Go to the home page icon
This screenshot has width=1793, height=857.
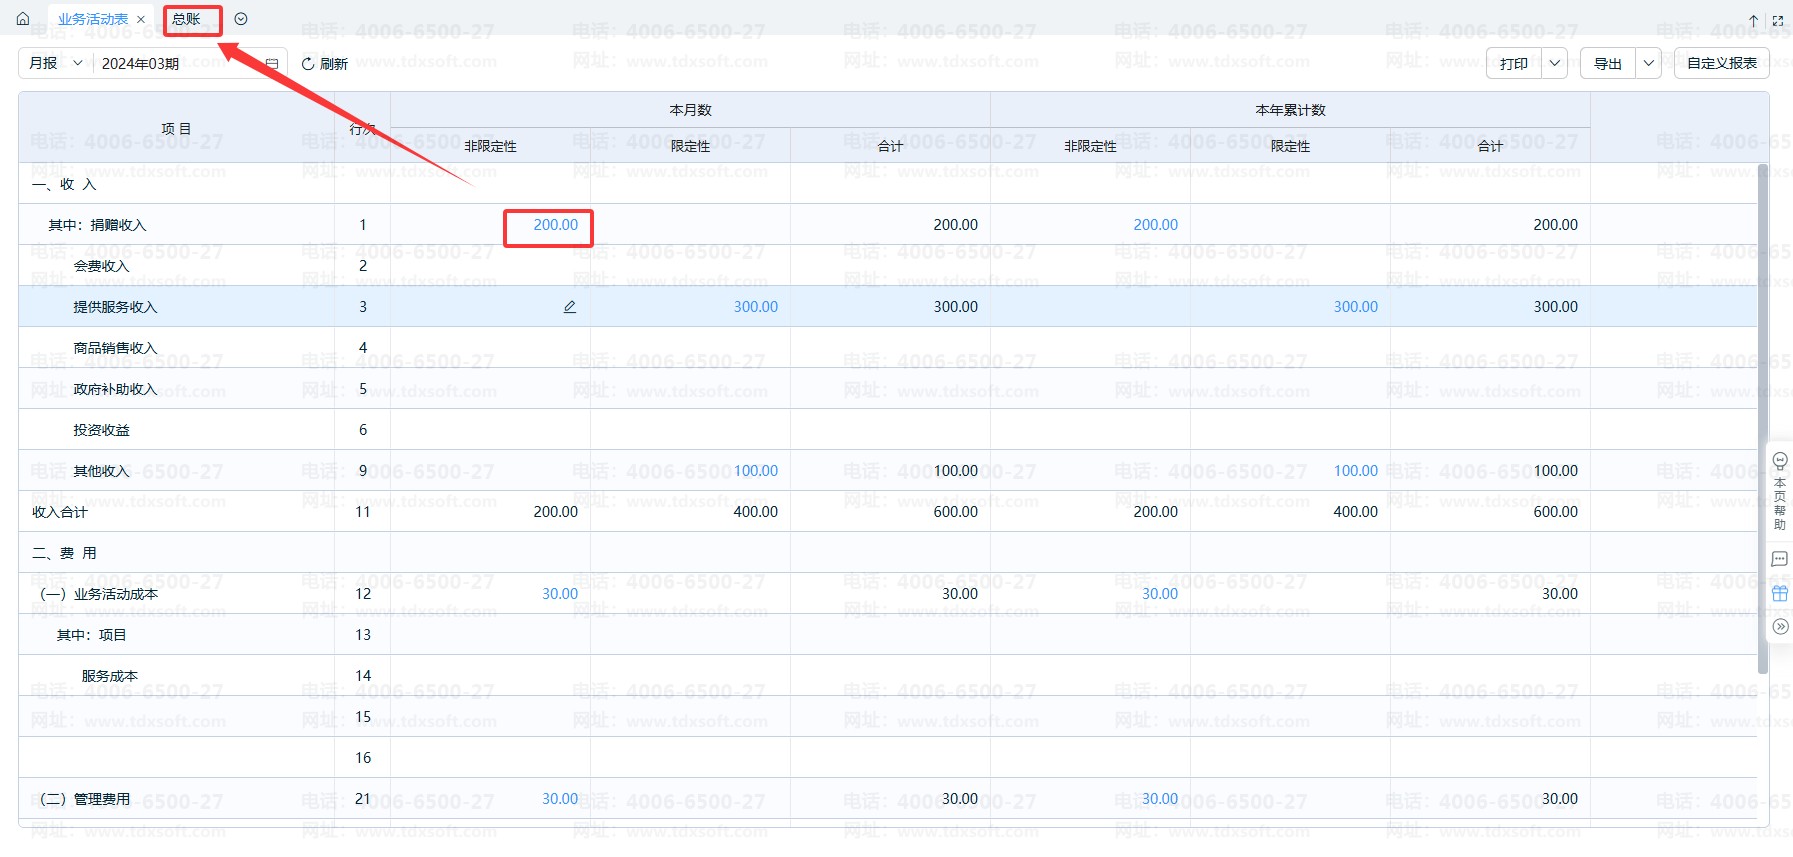(x=23, y=19)
